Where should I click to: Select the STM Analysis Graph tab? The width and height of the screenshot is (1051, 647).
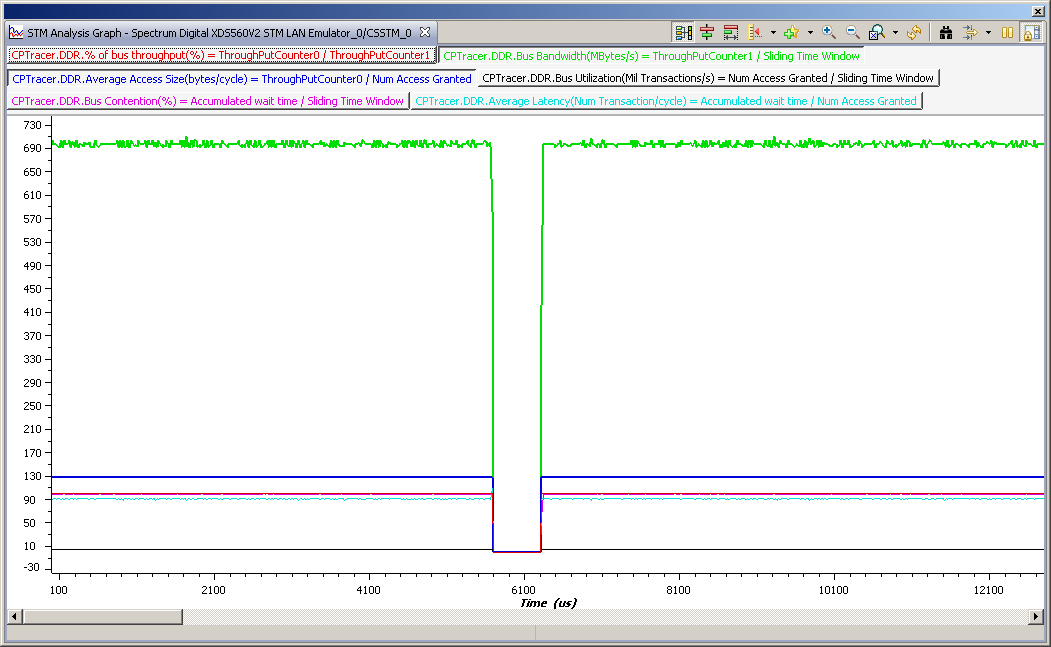pos(219,32)
